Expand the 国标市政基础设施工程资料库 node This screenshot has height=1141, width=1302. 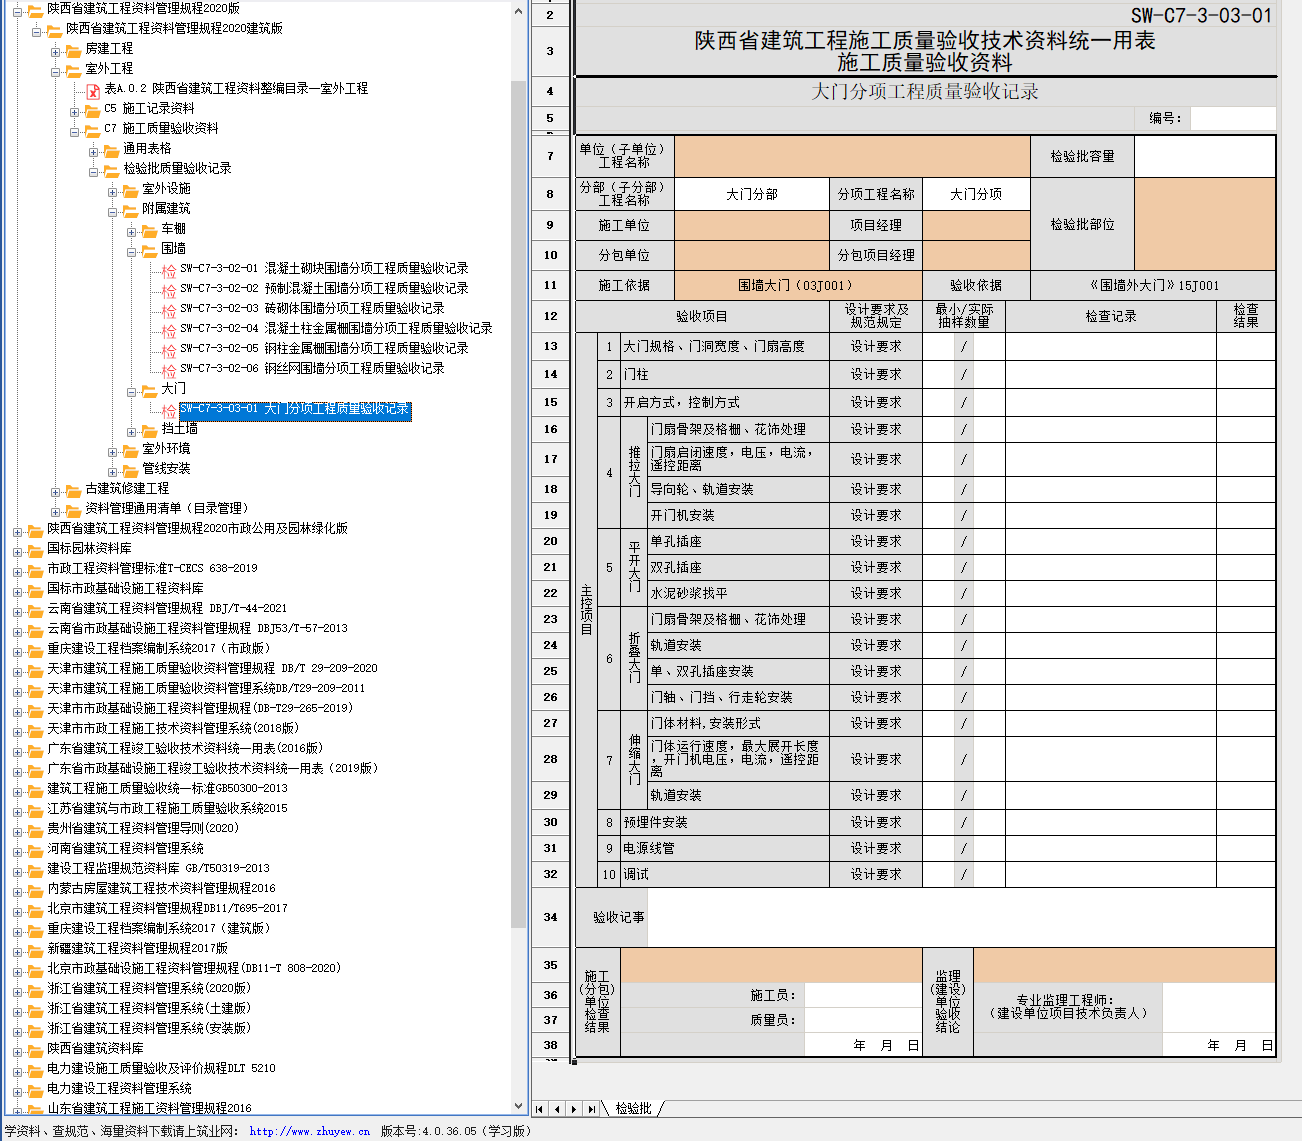(x=18, y=590)
